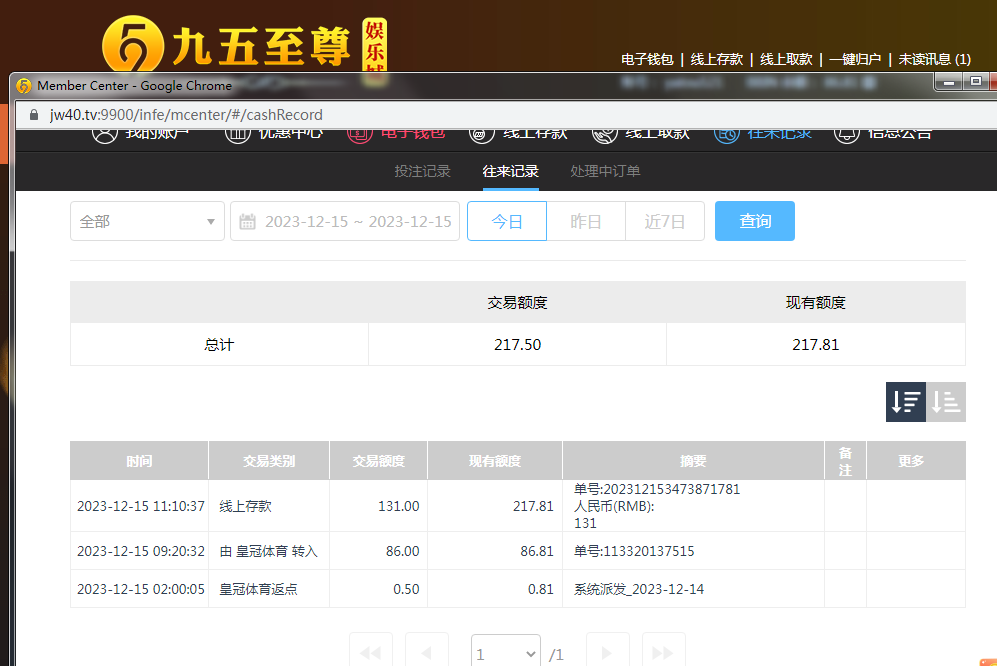997x666 pixels.
Task: Select the 今日 filter
Action: [507, 221]
